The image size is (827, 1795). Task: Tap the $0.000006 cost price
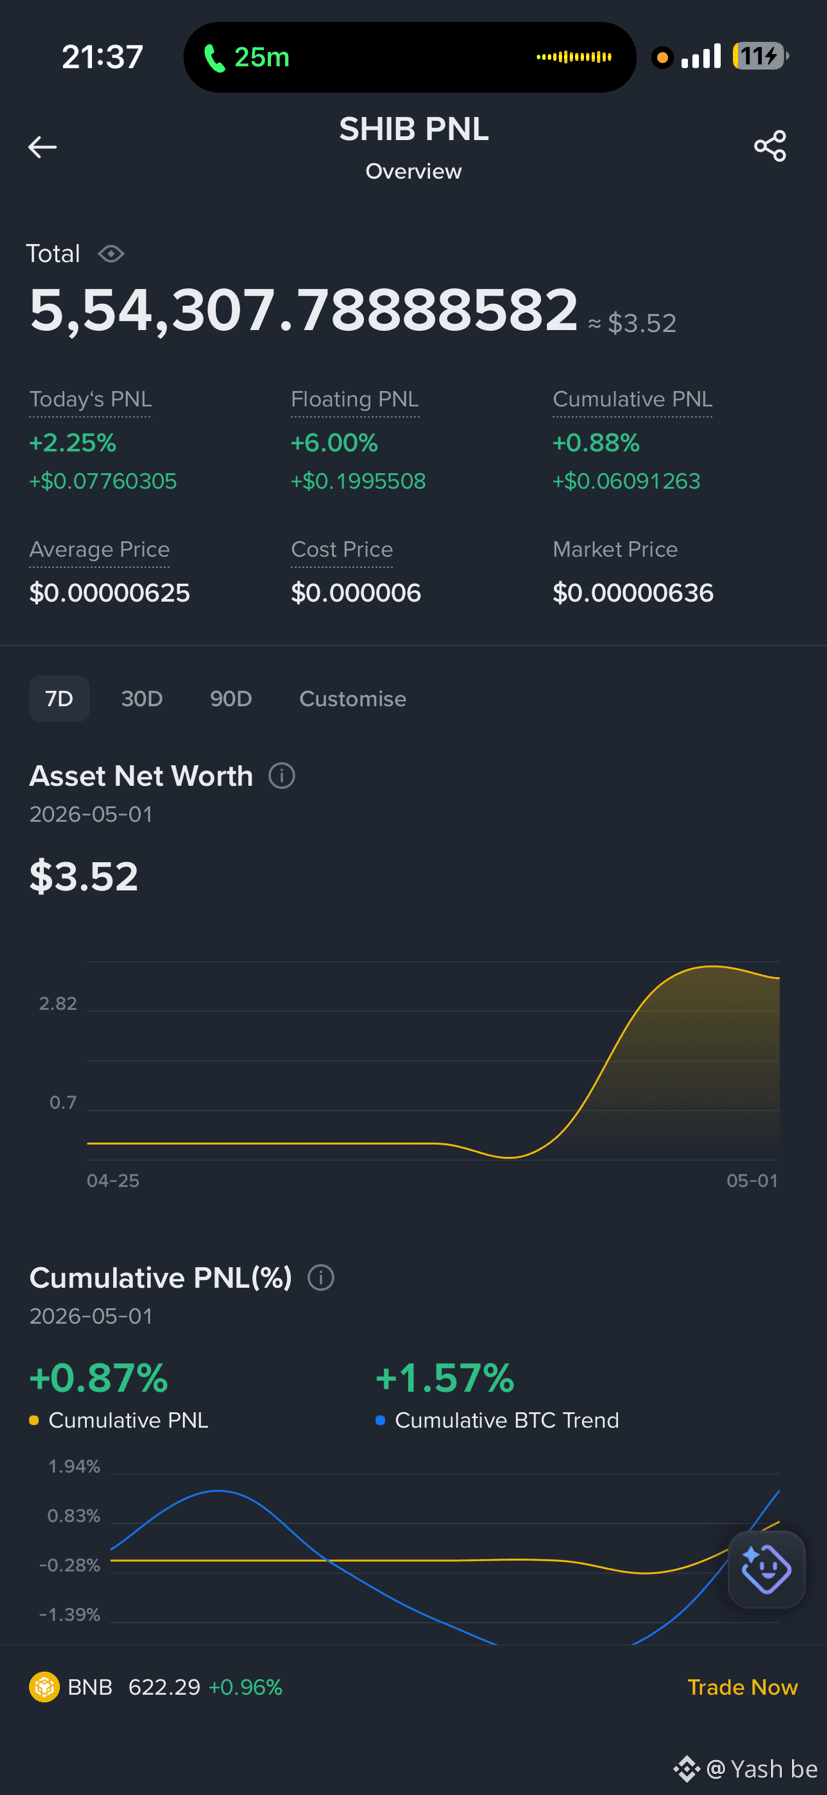click(356, 593)
